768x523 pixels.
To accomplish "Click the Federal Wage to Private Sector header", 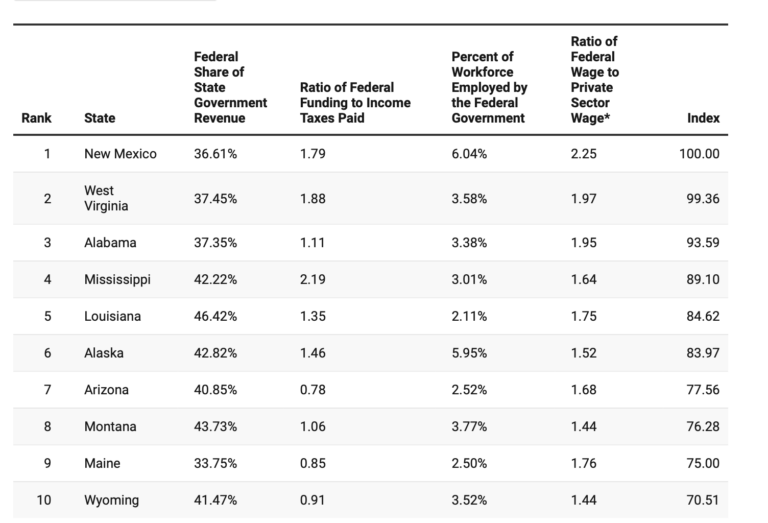I will click(595, 79).
